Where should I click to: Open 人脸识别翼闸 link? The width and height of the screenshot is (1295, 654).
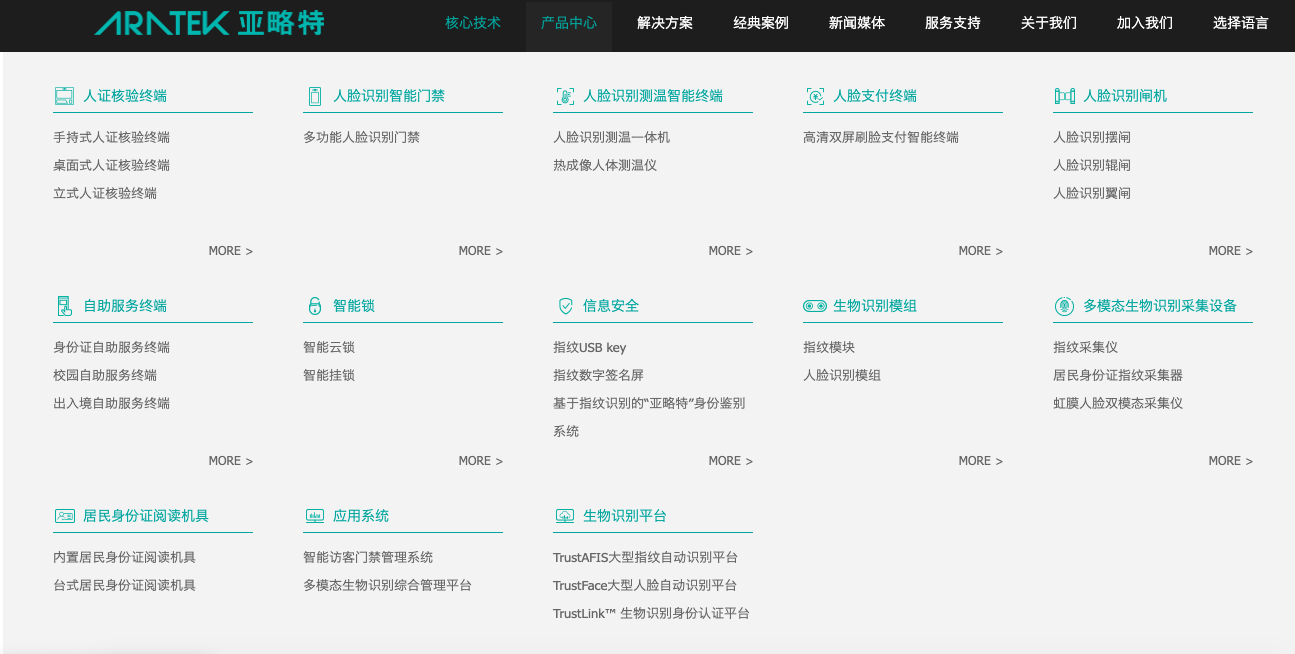click(1092, 193)
